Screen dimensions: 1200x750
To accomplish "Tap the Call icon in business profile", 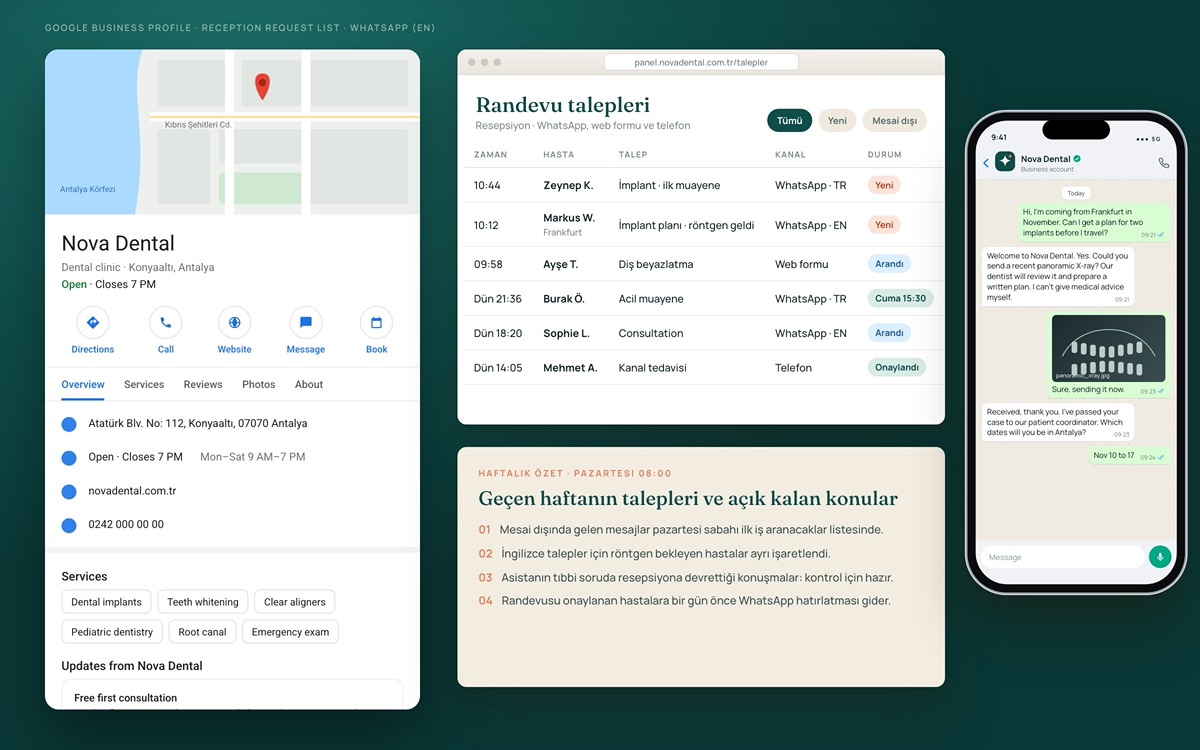I will click(165, 323).
